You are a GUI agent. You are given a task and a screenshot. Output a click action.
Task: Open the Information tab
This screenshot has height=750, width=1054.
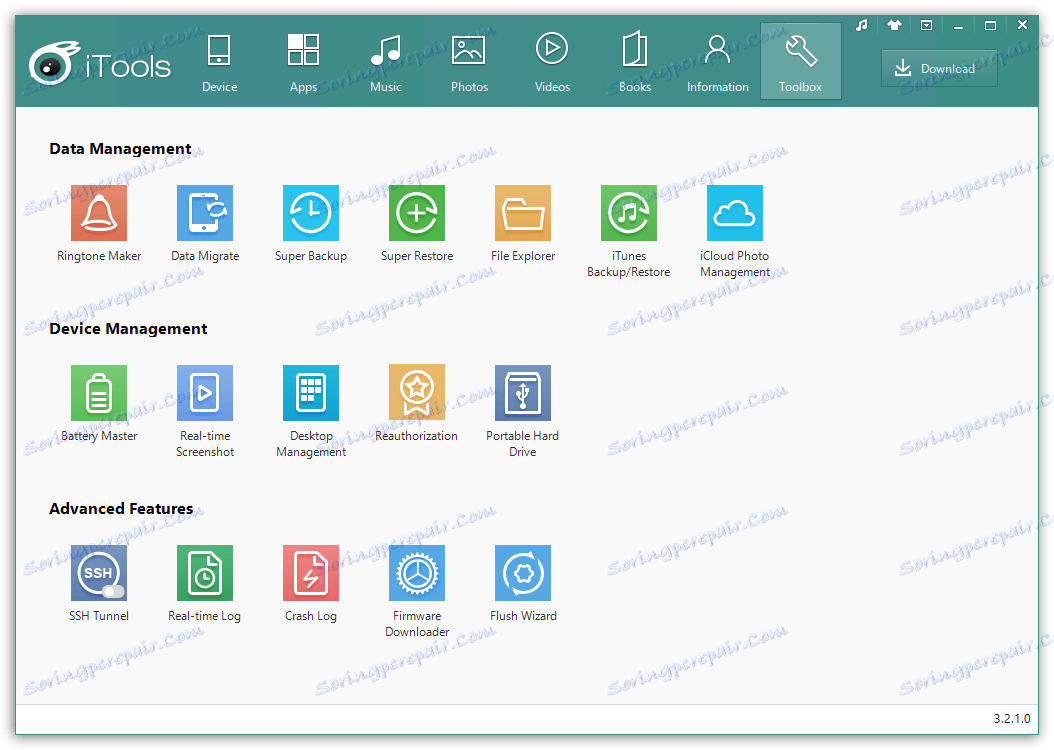pyautogui.click(x=717, y=62)
